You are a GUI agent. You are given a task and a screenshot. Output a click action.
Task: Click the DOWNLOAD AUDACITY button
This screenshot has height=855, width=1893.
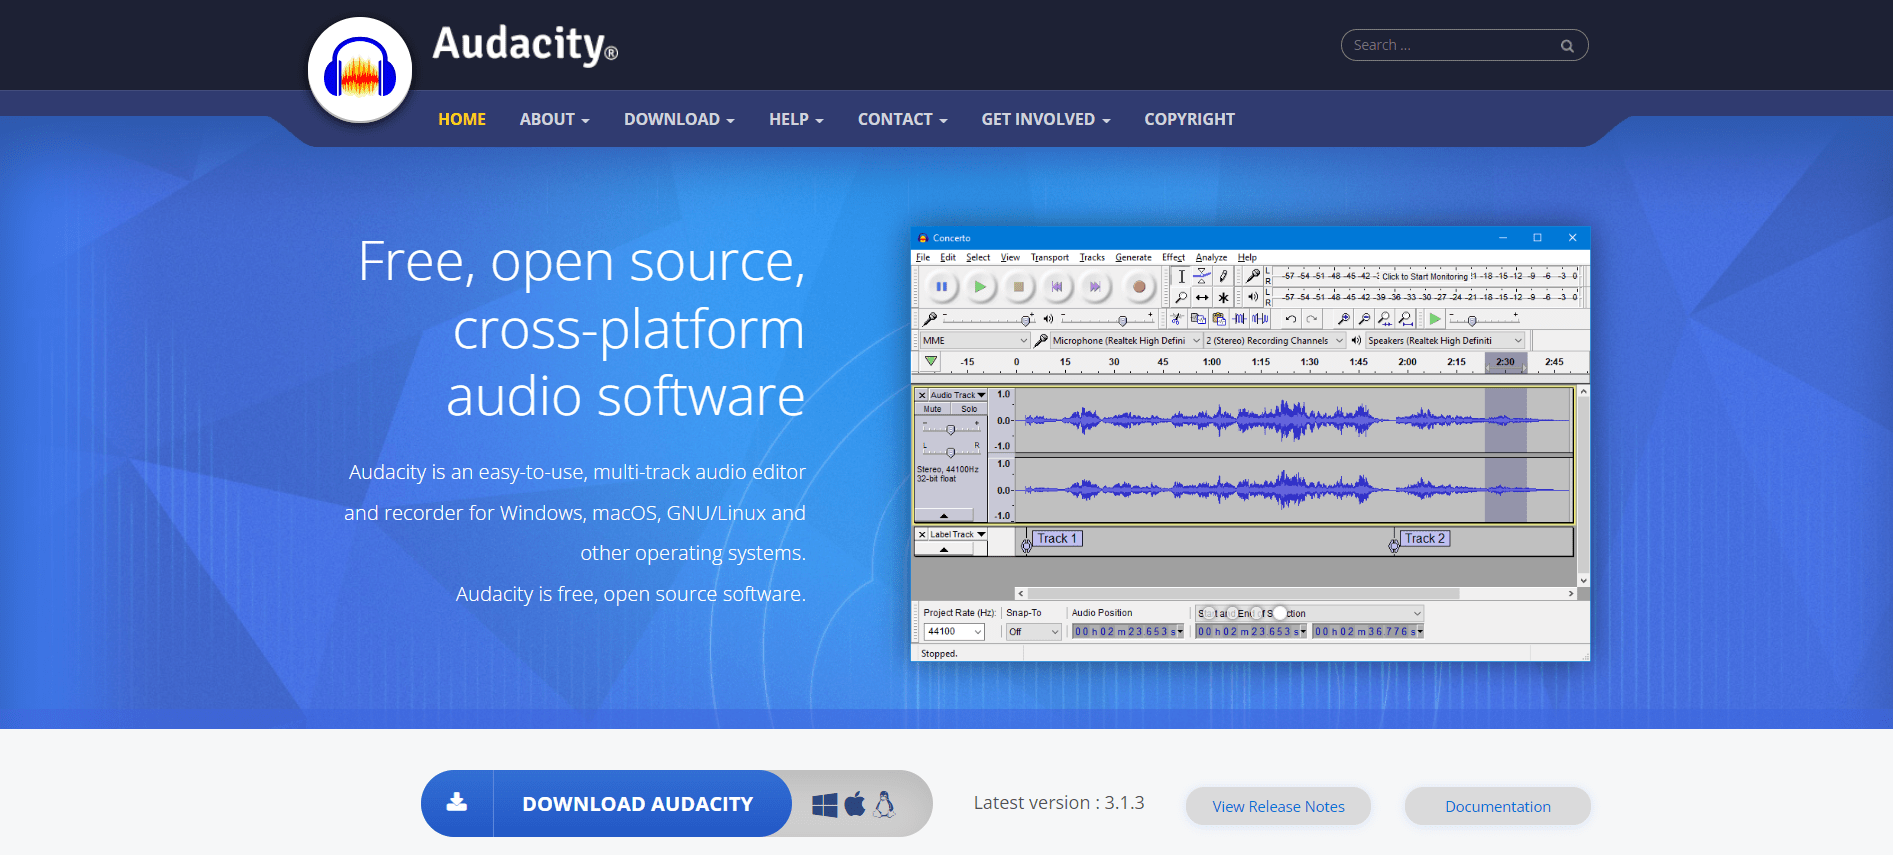tap(607, 803)
